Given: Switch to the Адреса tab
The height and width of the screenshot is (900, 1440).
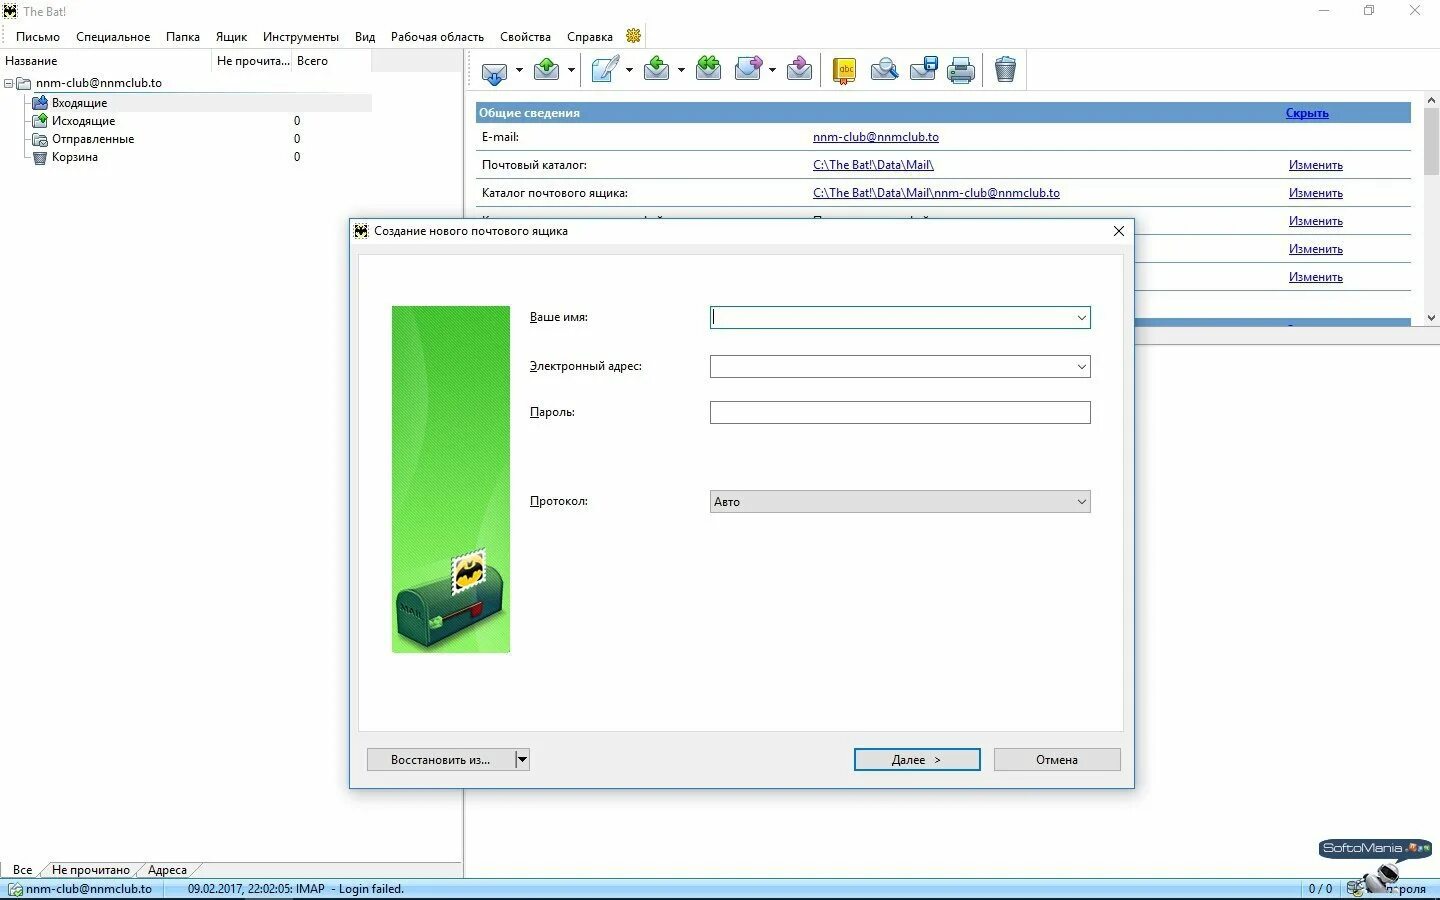Looking at the screenshot, I should 167,870.
